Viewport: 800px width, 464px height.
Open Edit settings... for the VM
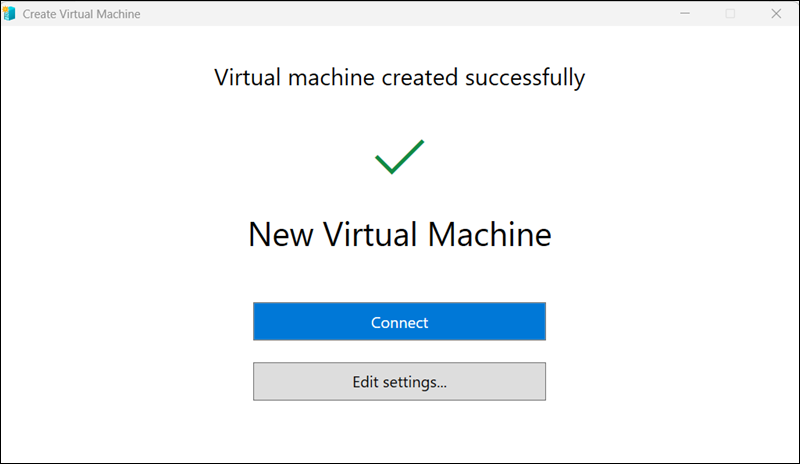[399, 381]
